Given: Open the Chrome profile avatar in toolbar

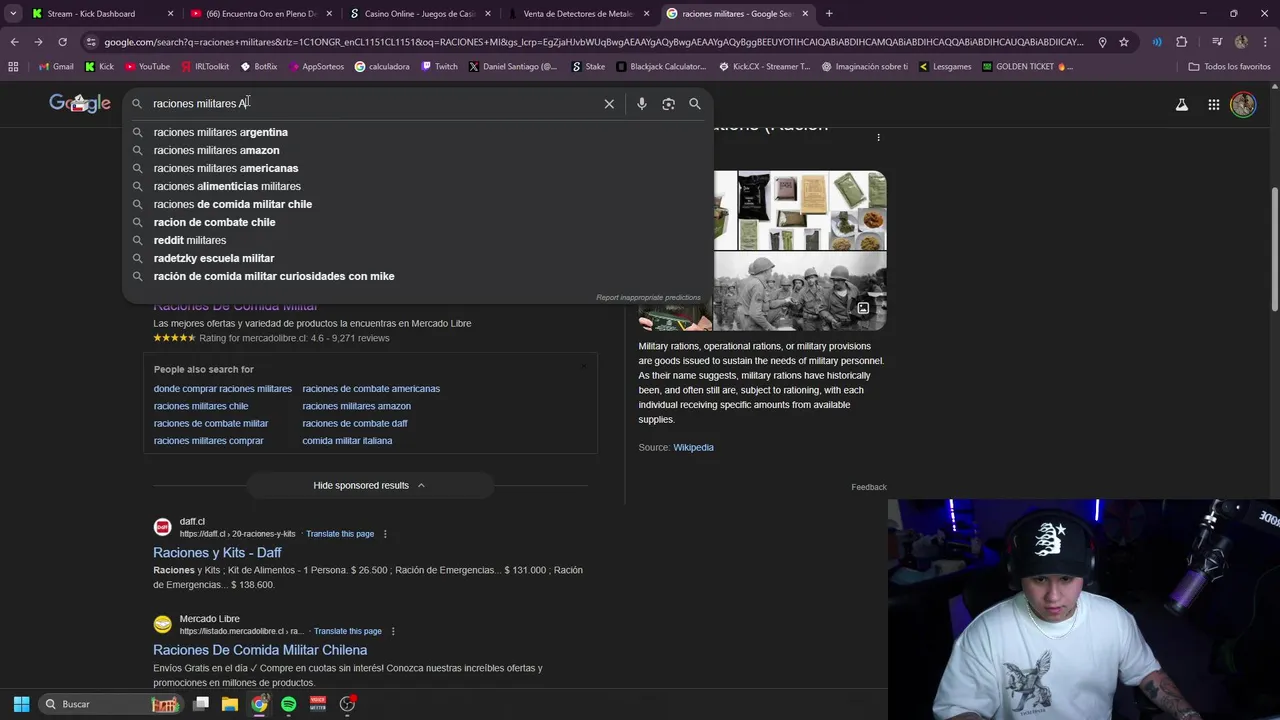Looking at the screenshot, I should 1241,42.
